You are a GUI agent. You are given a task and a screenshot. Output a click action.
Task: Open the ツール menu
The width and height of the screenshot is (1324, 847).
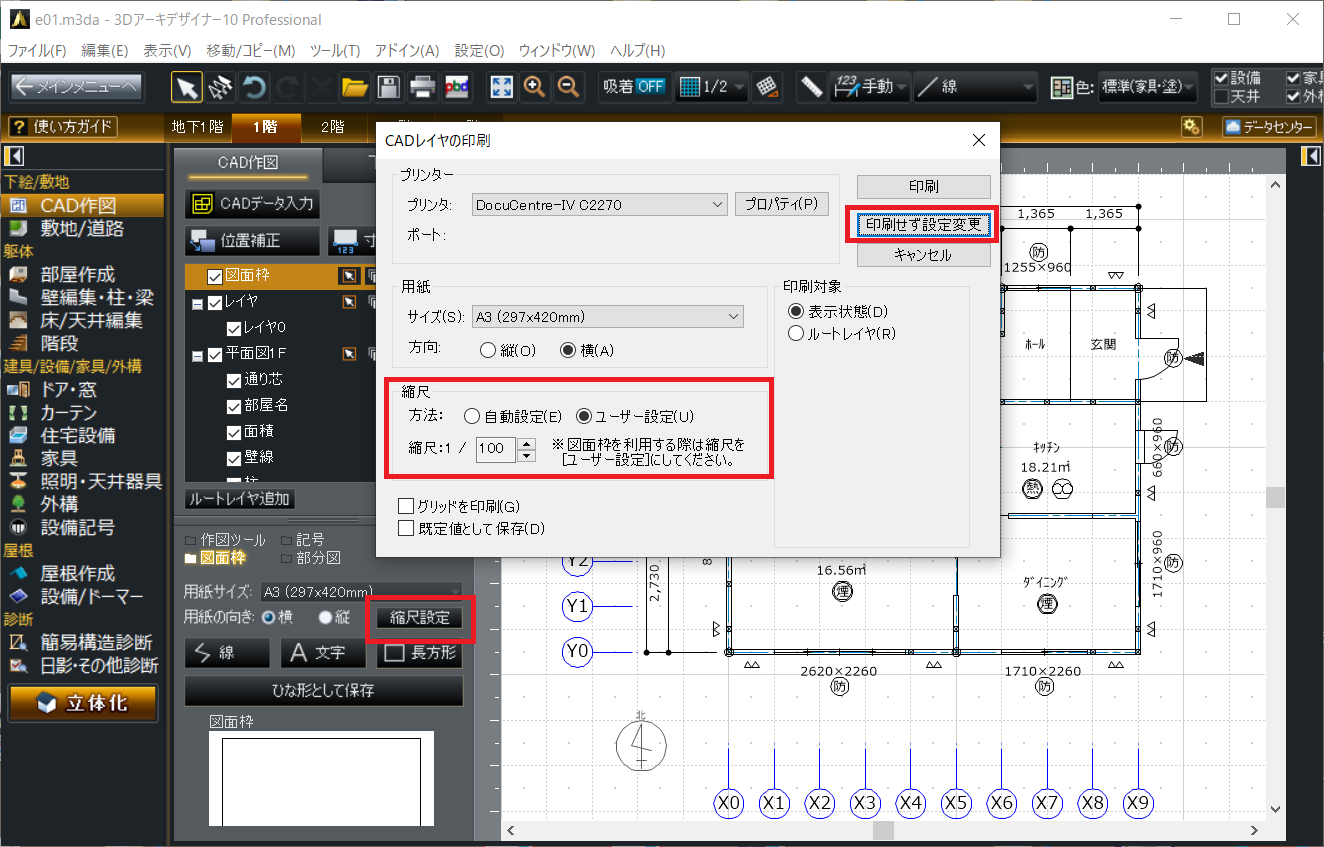(x=334, y=51)
